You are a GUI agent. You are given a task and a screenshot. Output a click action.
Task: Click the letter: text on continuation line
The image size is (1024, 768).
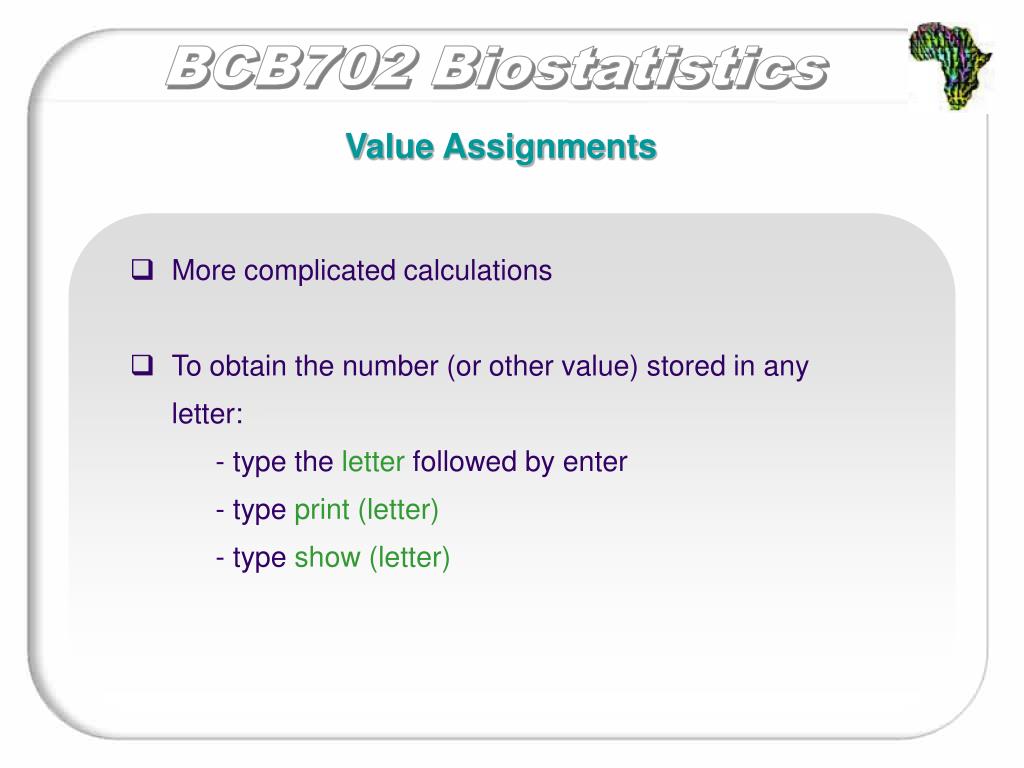pyautogui.click(x=207, y=414)
